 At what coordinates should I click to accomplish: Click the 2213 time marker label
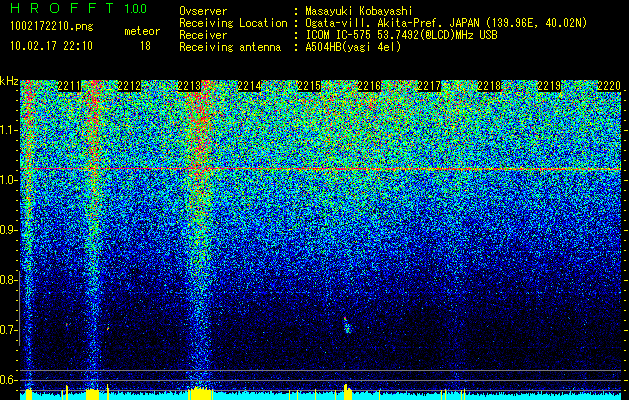click(189, 86)
